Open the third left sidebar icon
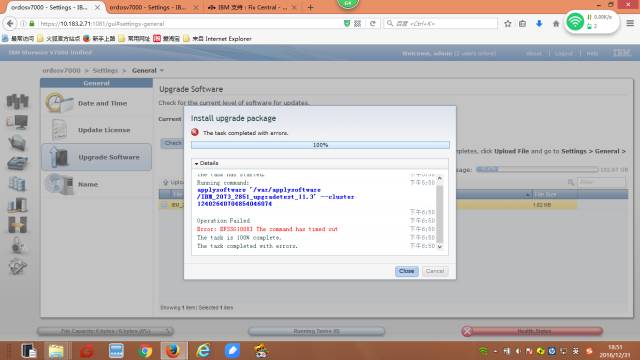Image resolution: width=640 pixels, height=360 pixels. coord(18,142)
